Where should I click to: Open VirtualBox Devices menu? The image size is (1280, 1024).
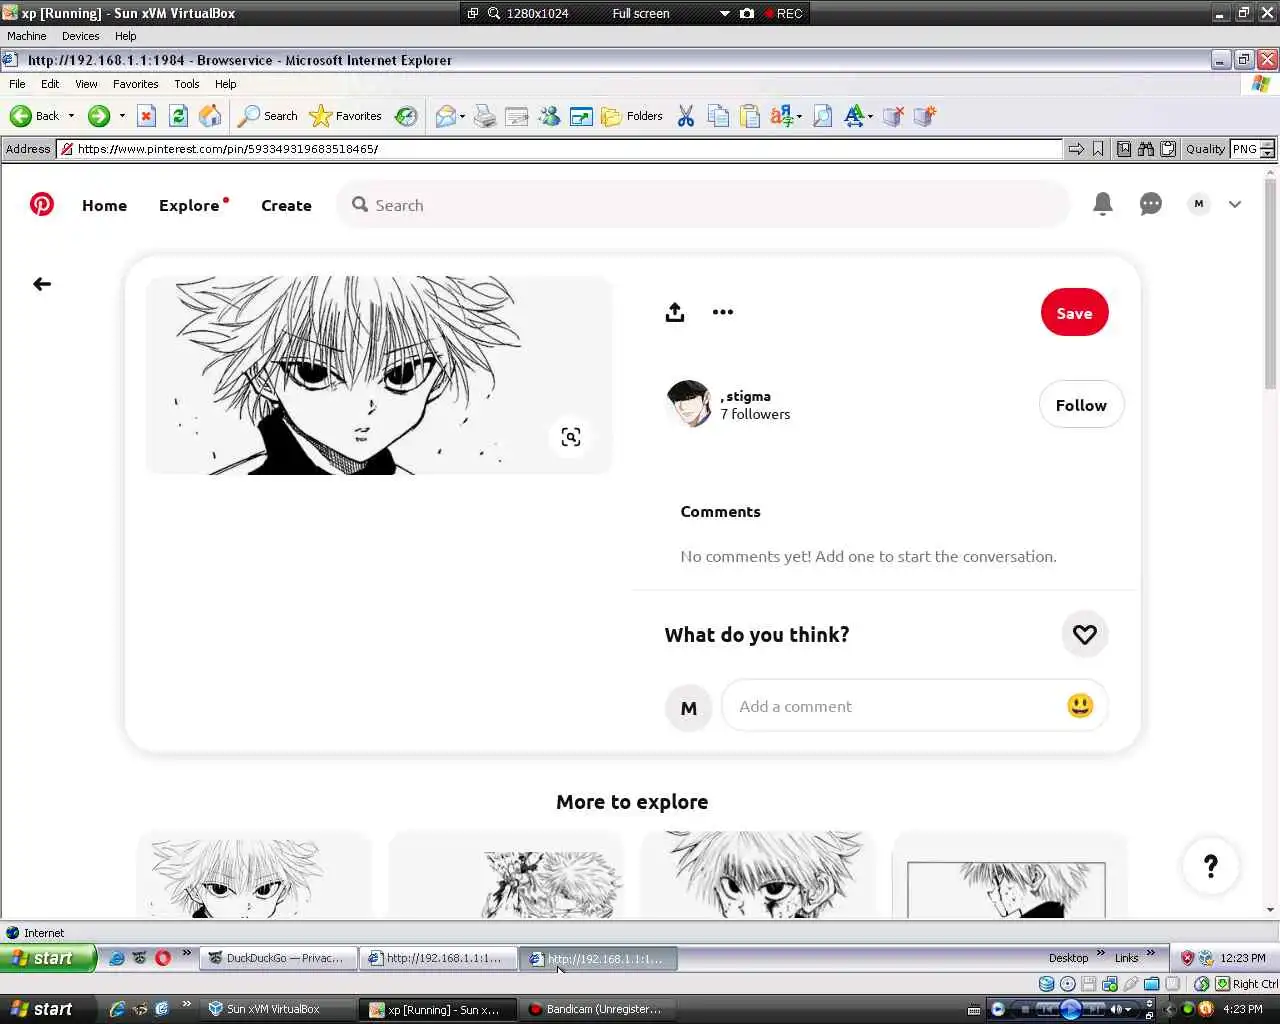coord(80,36)
